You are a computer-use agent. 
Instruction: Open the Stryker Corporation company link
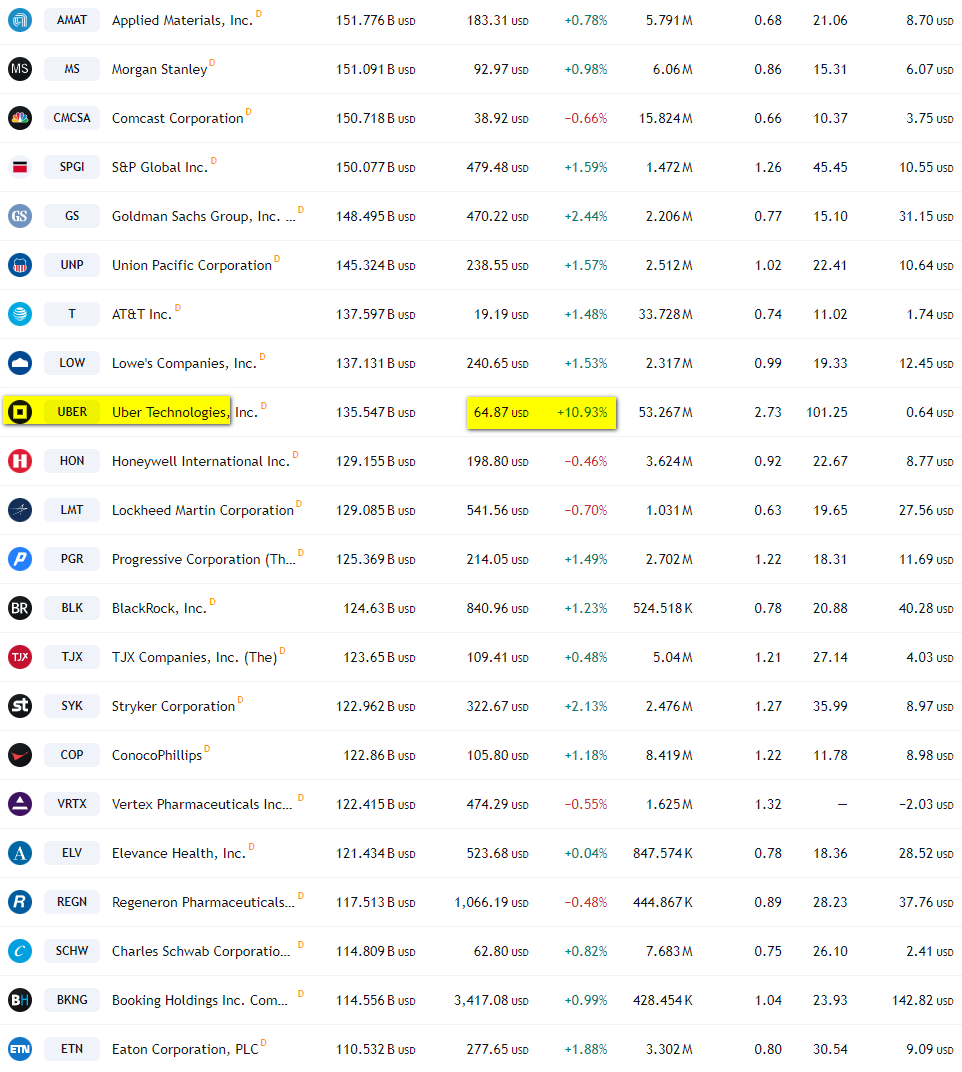point(174,706)
